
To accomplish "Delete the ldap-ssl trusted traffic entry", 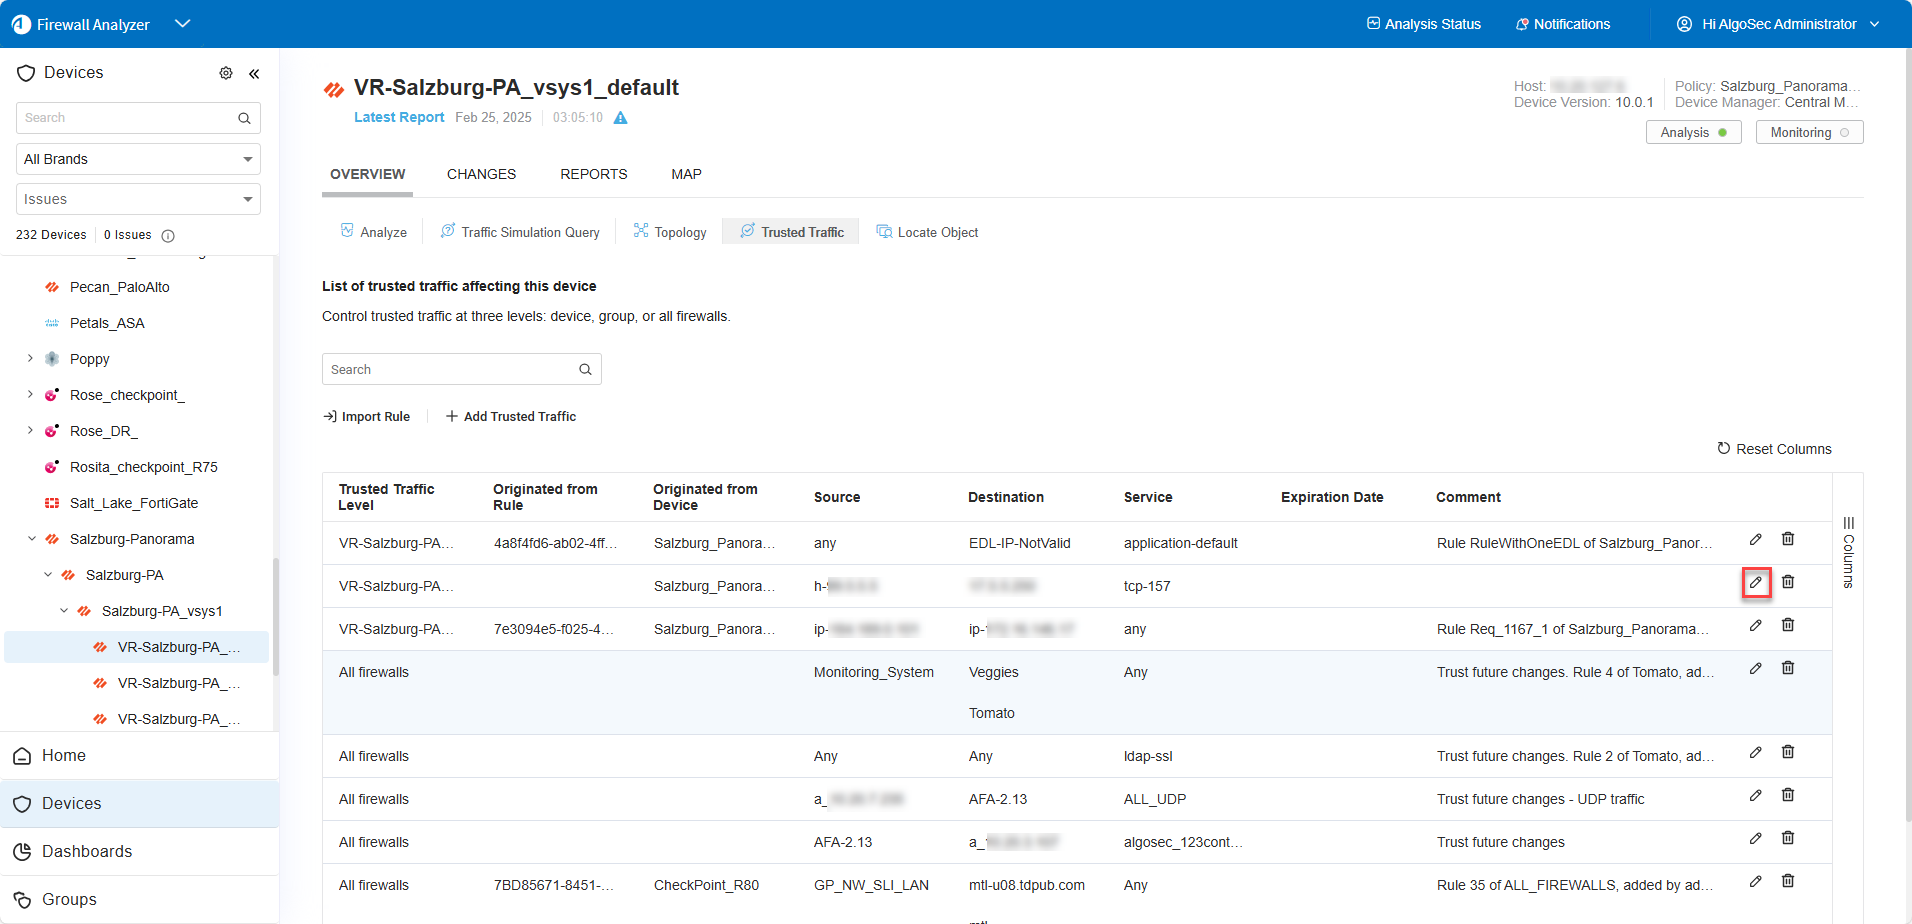I will (x=1787, y=752).
